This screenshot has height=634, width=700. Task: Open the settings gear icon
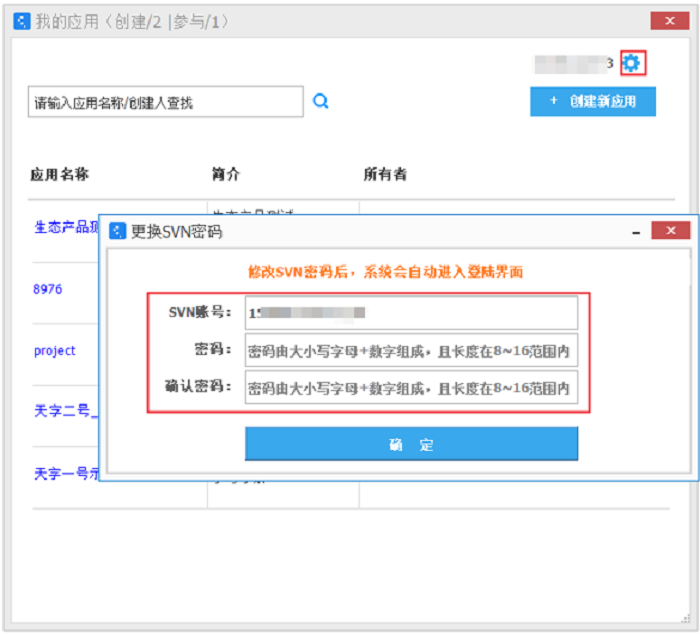[x=631, y=64]
